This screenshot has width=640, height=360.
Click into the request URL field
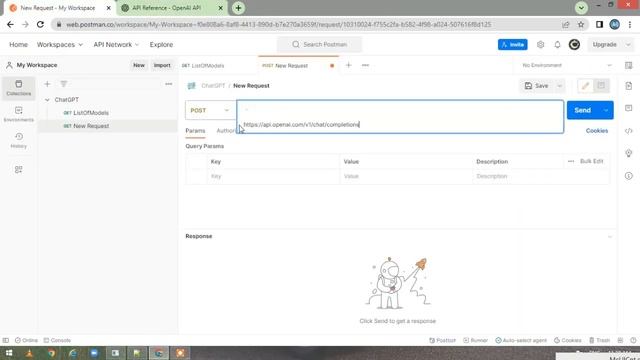pos(400,117)
